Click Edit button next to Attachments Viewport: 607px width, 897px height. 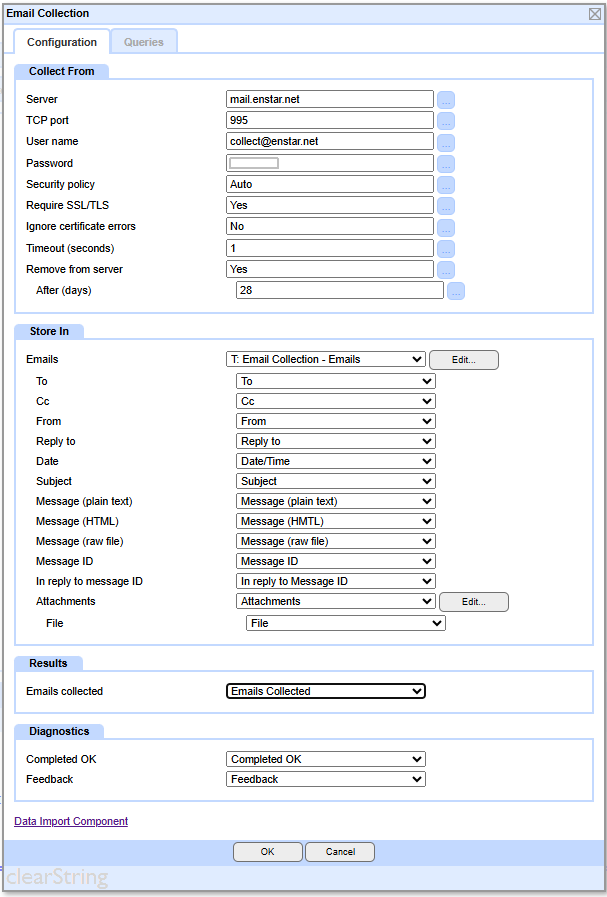(474, 602)
